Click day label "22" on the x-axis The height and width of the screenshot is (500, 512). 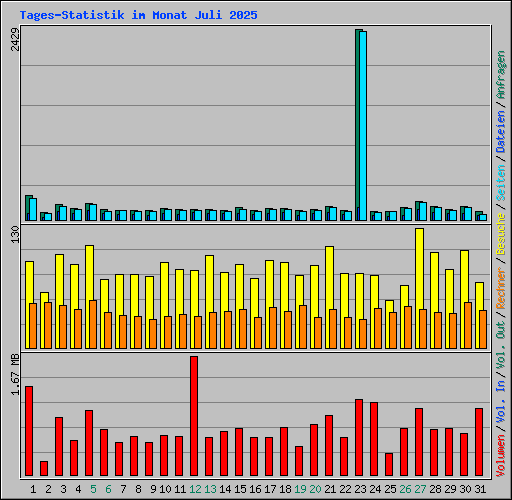click(345, 489)
